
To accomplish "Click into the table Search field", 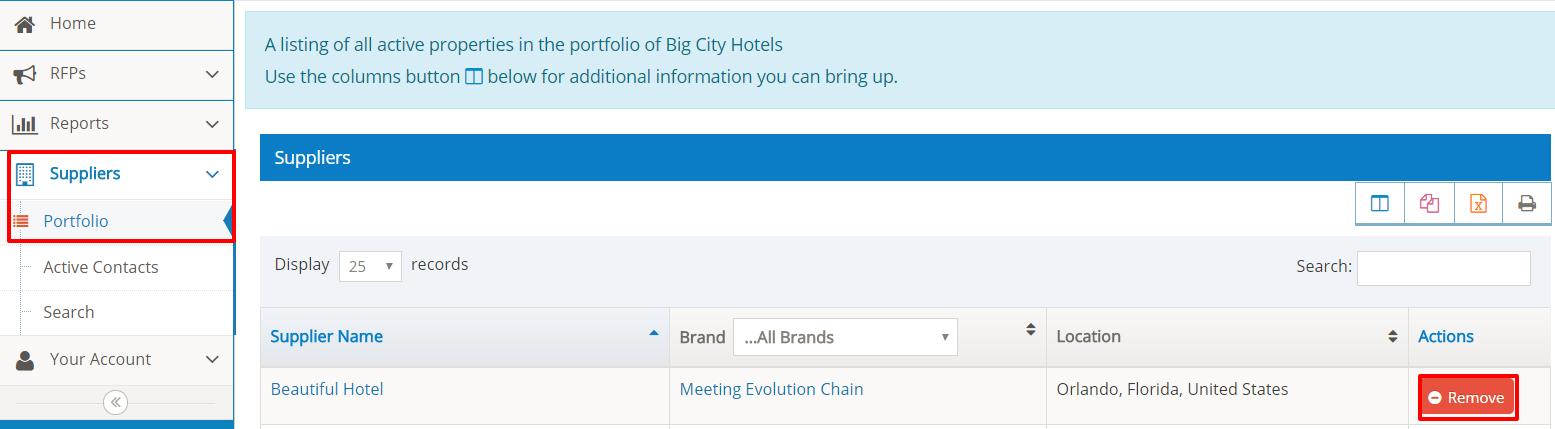I will (x=1443, y=267).
